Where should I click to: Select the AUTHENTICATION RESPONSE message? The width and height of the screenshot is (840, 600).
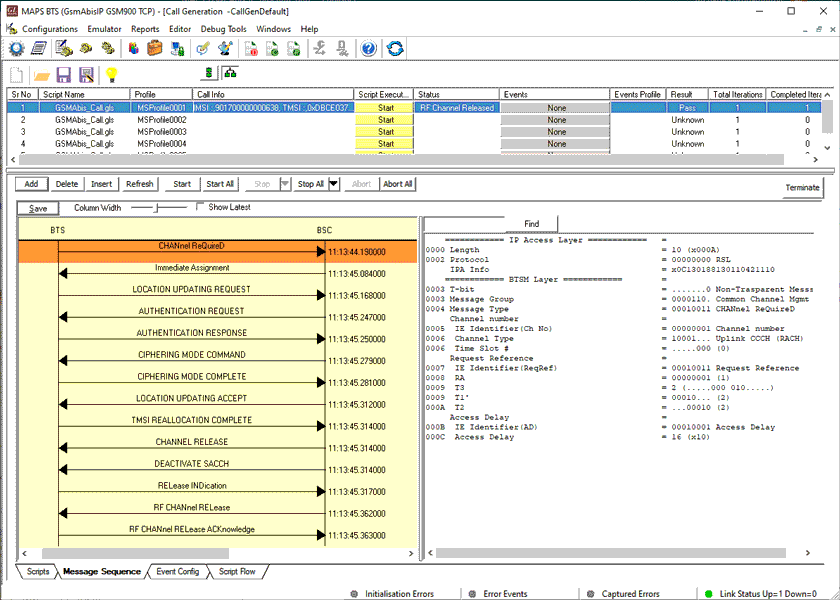(x=192, y=333)
